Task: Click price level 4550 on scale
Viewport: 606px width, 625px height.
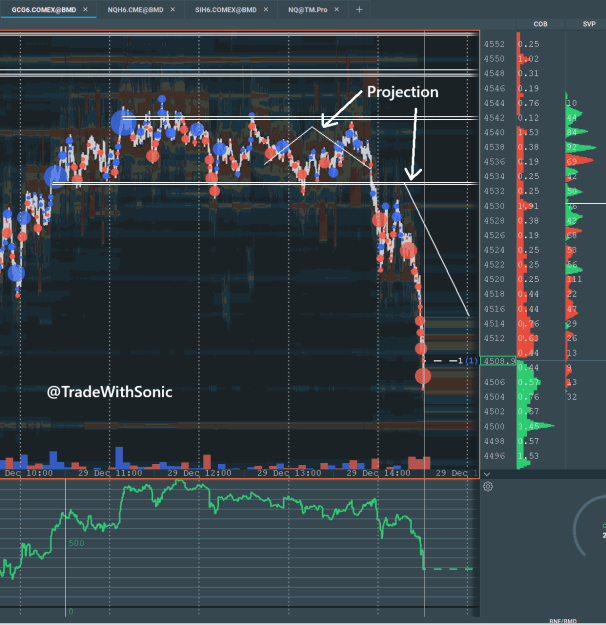Action: tap(494, 59)
